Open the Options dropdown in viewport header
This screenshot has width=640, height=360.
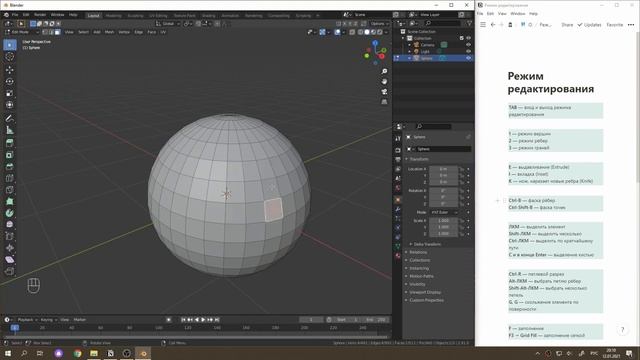[379, 24]
